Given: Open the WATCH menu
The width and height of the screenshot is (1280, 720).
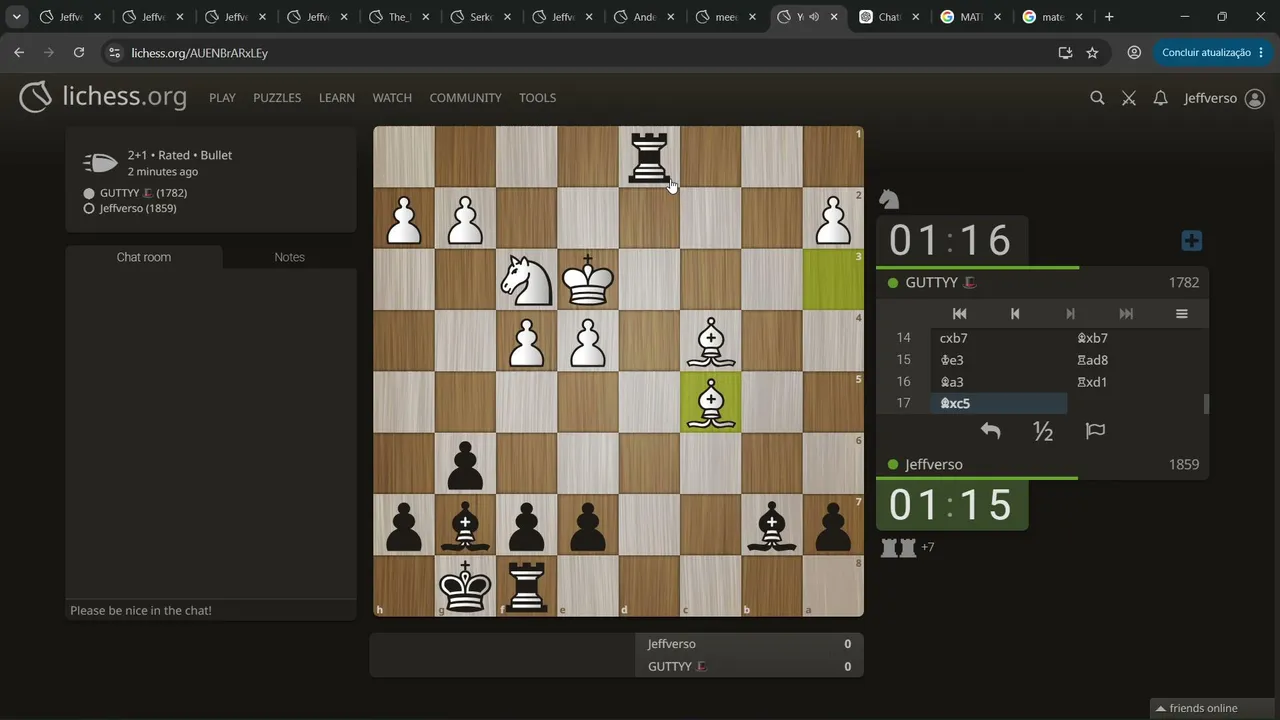Looking at the screenshot, I should 392,98.
